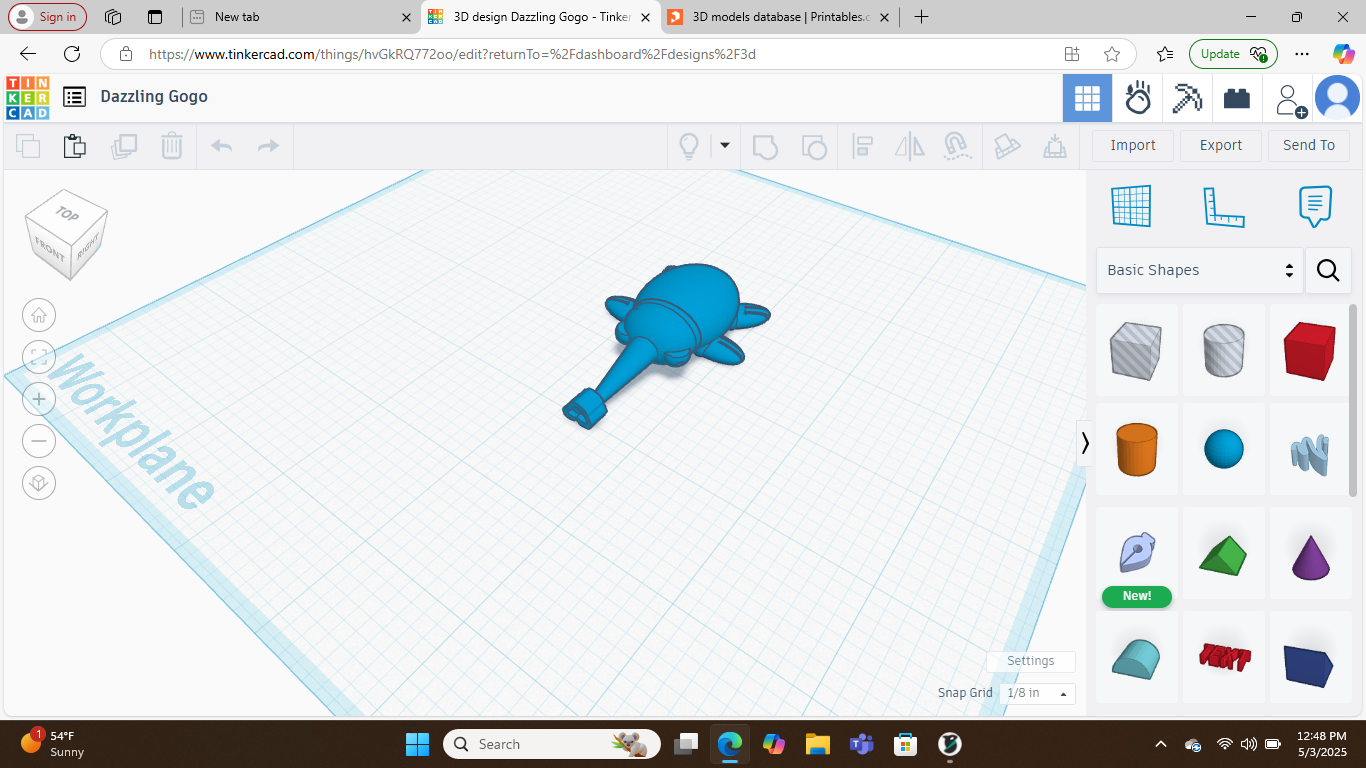Image resolution: width=1366 pixels, height=768 pixels.
Task: Open the Tinkercad profile avatar
Action: (1337, 98)
